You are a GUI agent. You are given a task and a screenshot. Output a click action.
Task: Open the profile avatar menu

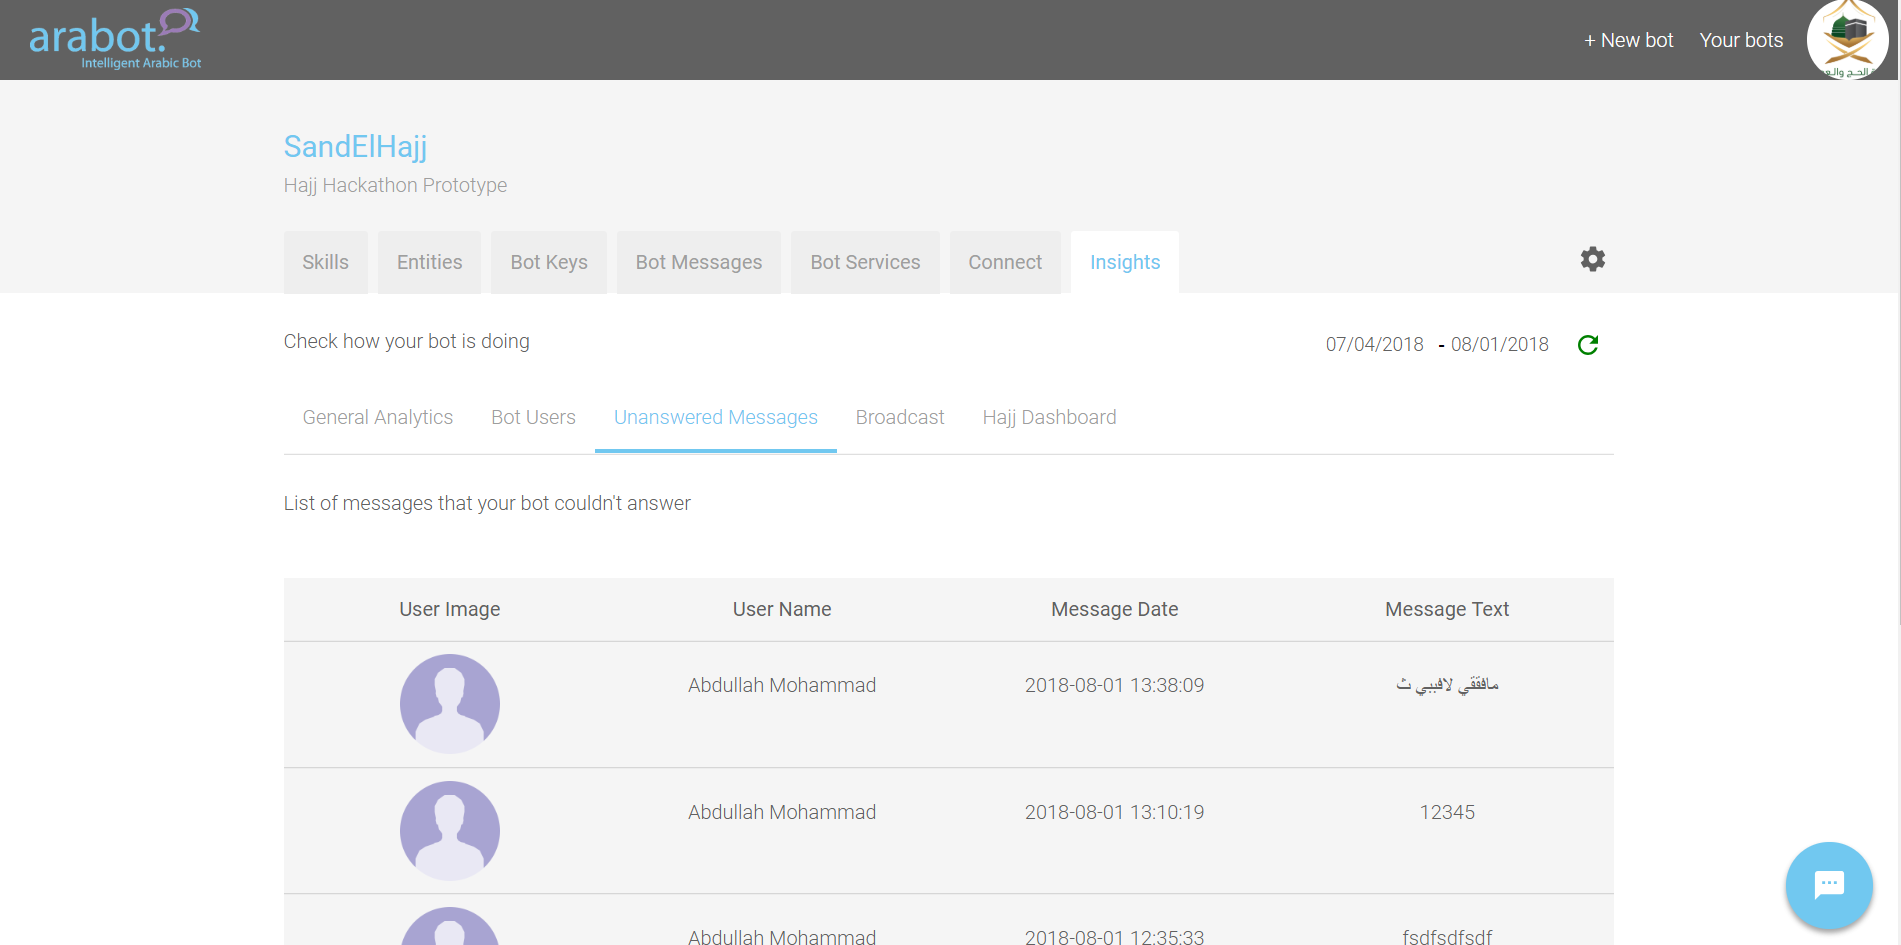tap(1847, 39)
